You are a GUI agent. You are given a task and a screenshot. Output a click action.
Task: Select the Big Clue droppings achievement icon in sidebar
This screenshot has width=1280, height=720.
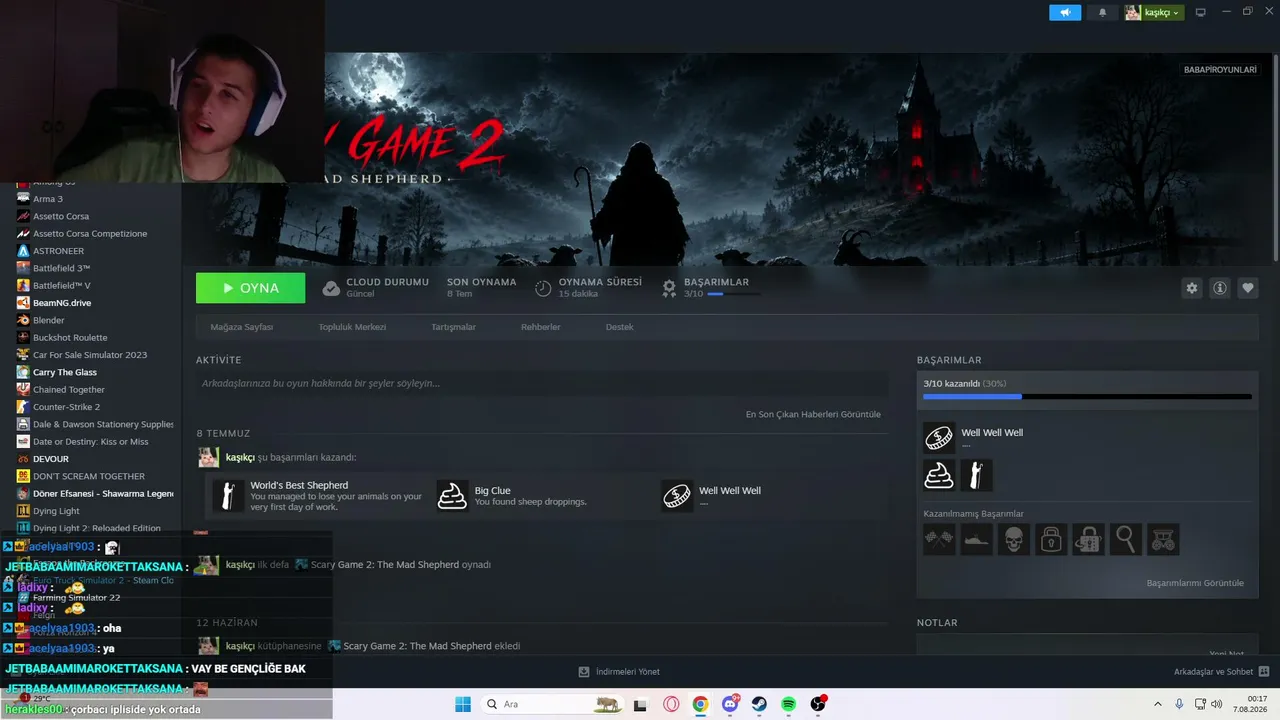click(939, 475)
